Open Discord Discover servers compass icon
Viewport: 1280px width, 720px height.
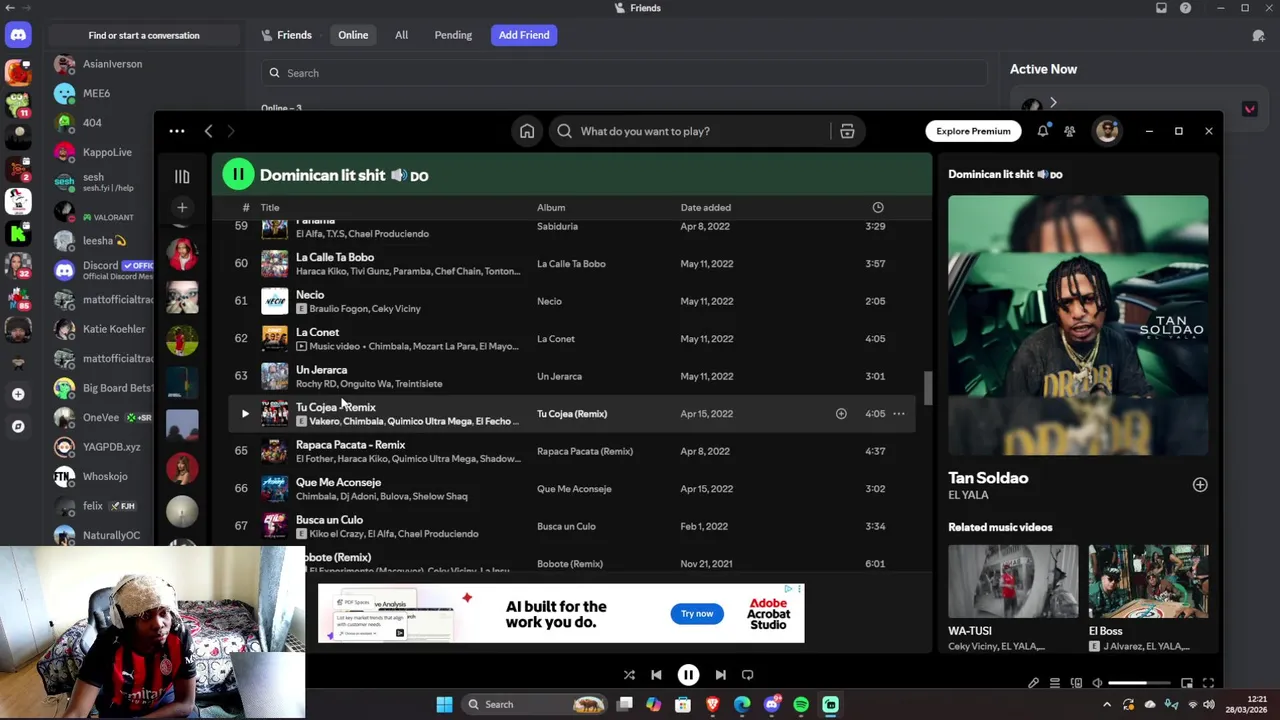tap(18, 426)
